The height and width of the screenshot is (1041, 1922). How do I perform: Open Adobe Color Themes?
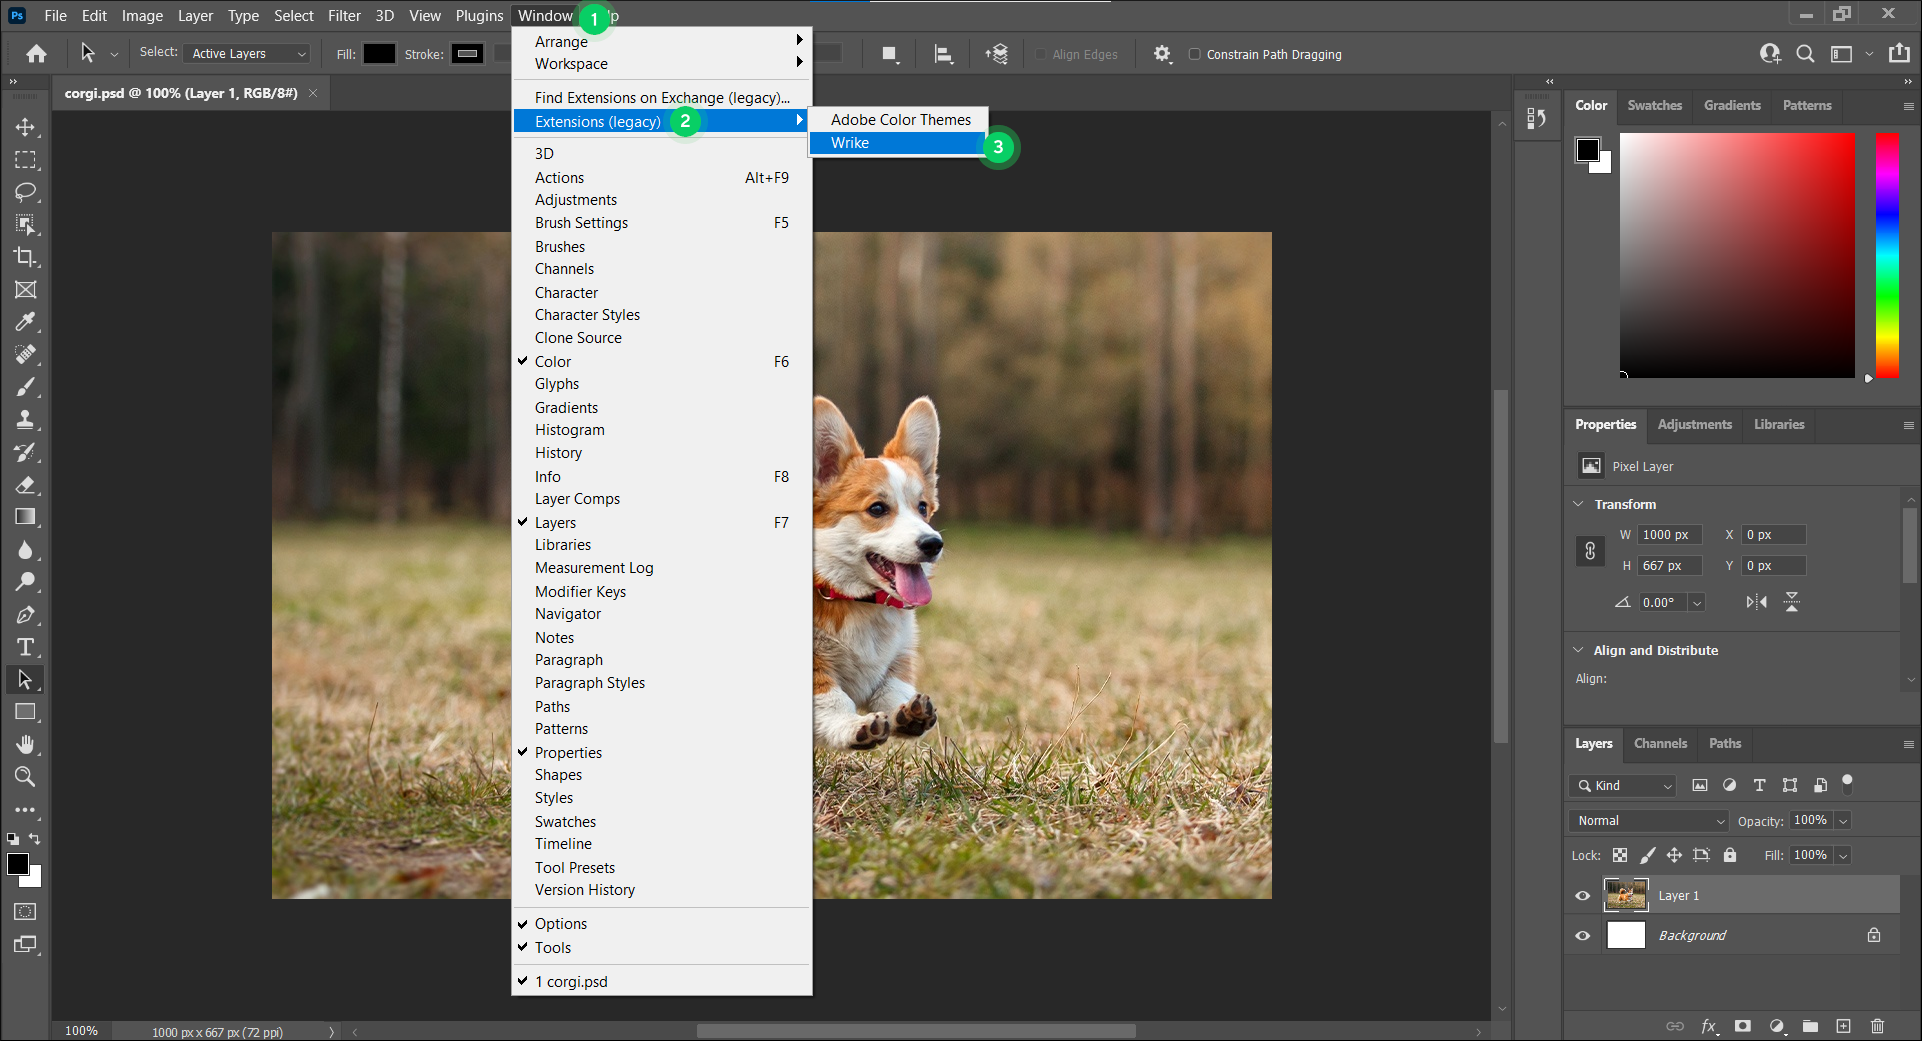click(898, 119)
